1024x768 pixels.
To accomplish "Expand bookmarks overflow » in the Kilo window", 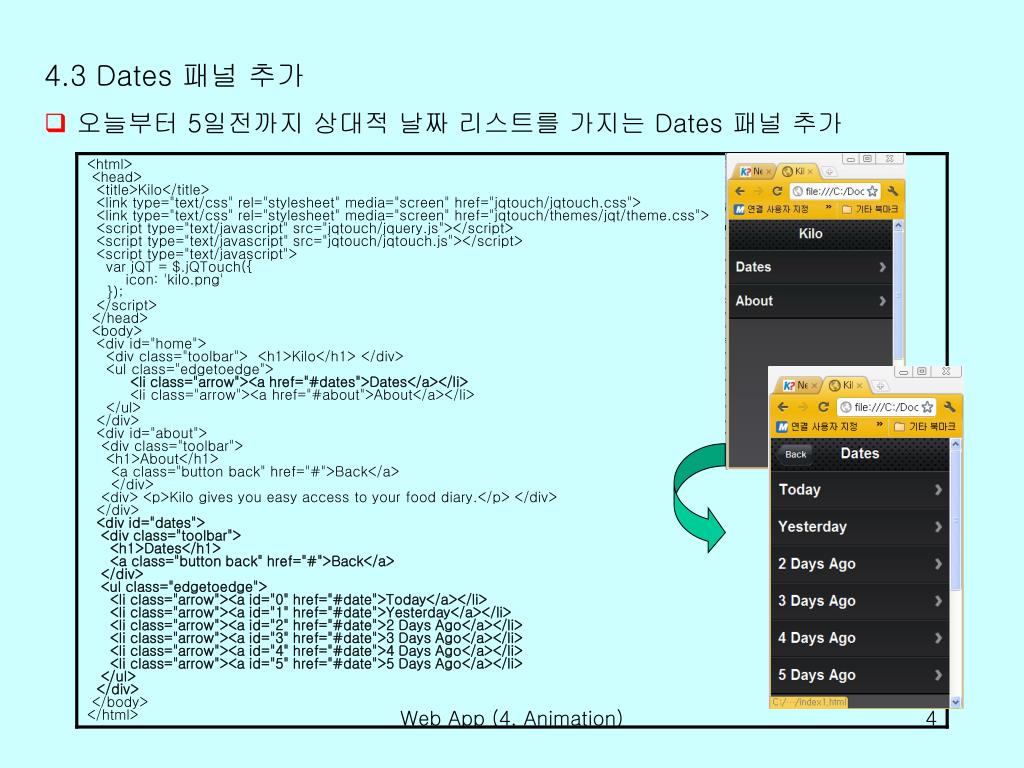I will click(x=828, y=207).
